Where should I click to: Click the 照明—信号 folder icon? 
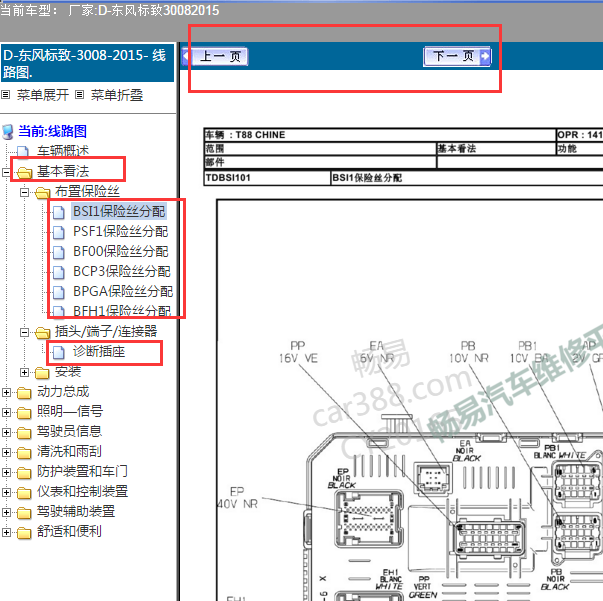click(x=24, y=413)
